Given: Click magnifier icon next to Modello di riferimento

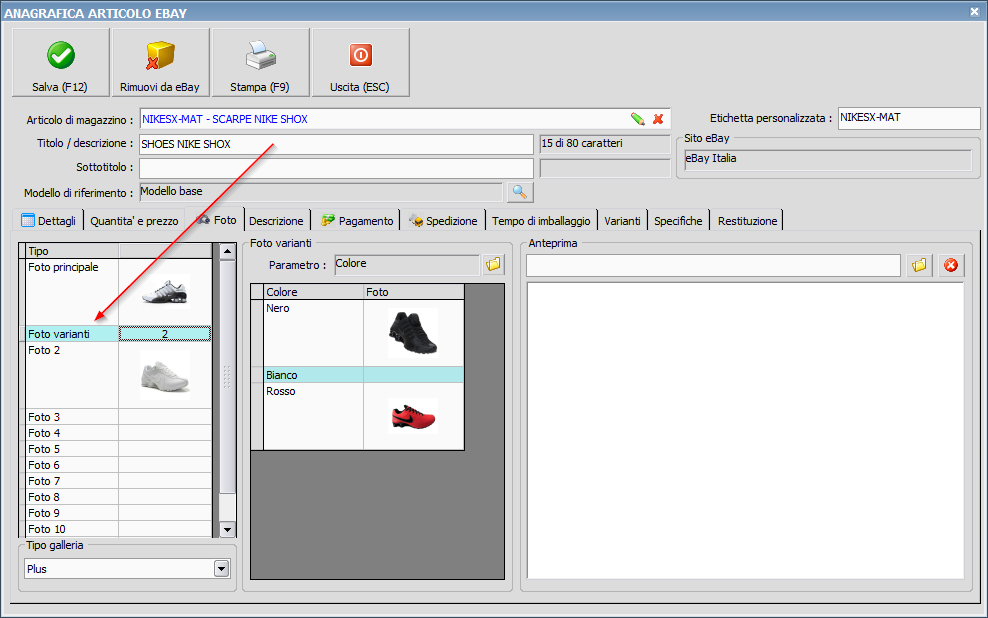Looking at the screenshot, I should tap(519, 192).
